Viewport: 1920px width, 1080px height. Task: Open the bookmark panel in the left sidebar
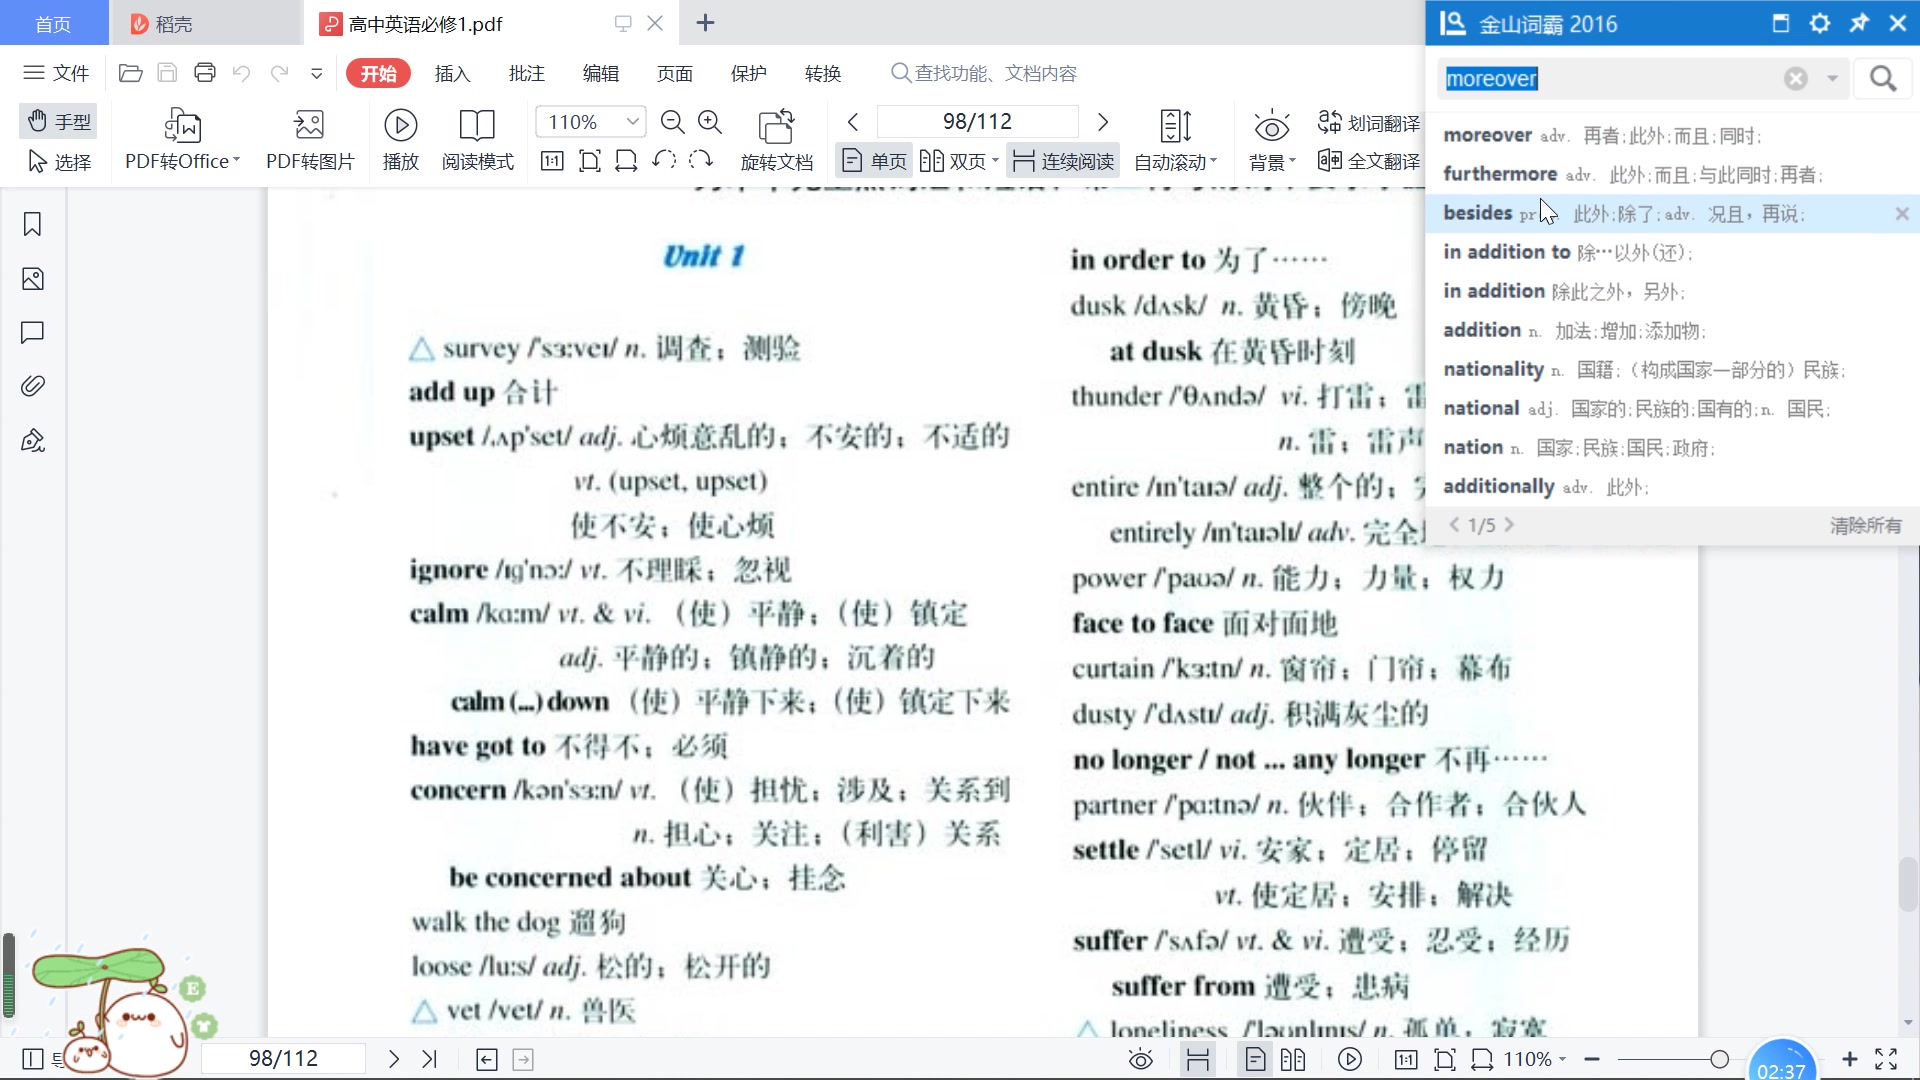pos(32,225)
